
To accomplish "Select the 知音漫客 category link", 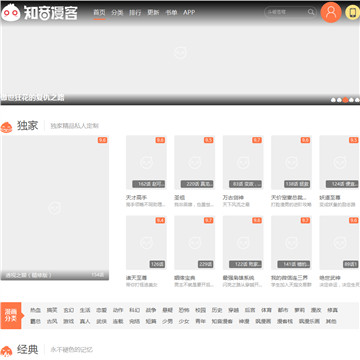I will pos(222,321).
